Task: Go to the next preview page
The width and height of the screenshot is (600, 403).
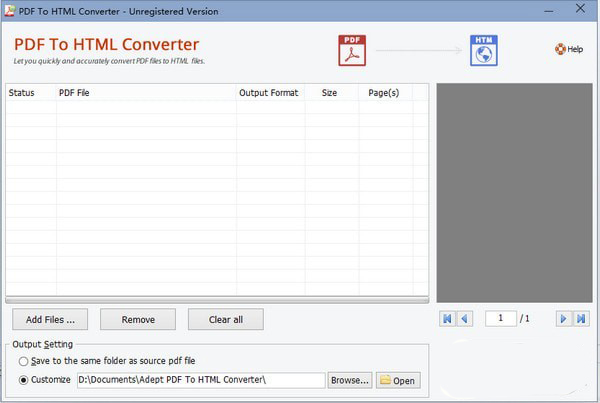Action: tap(563, 319)
